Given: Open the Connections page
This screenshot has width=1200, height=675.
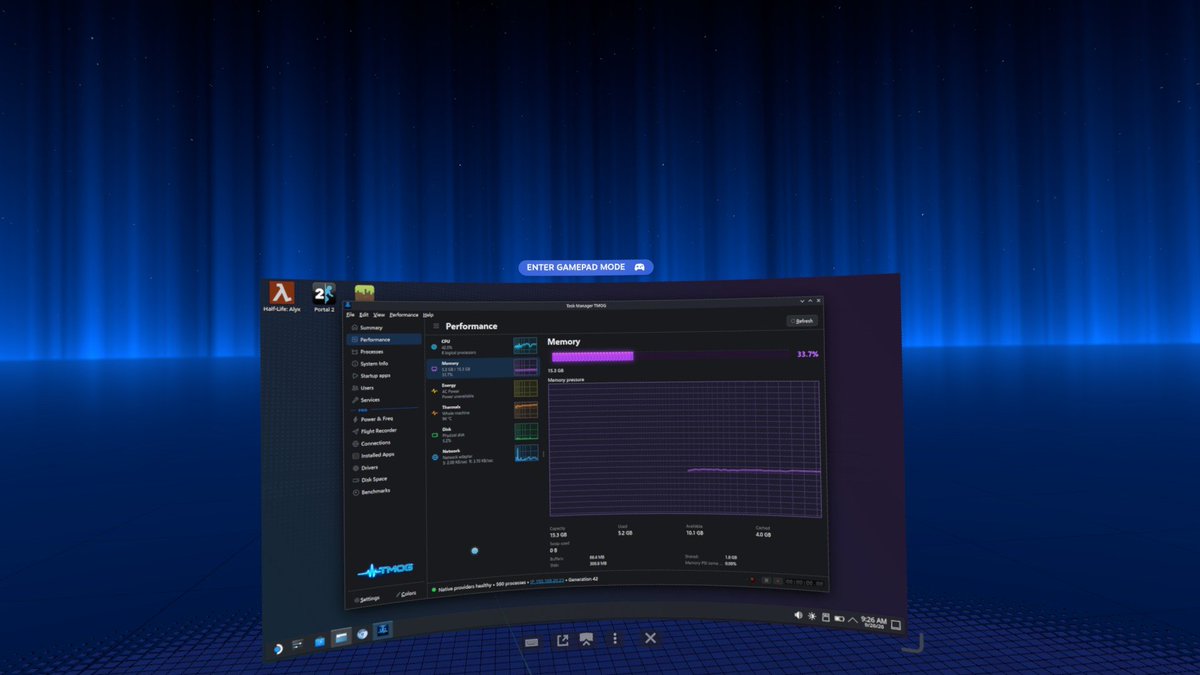Looking at the screenshot, I should (384, 443).
